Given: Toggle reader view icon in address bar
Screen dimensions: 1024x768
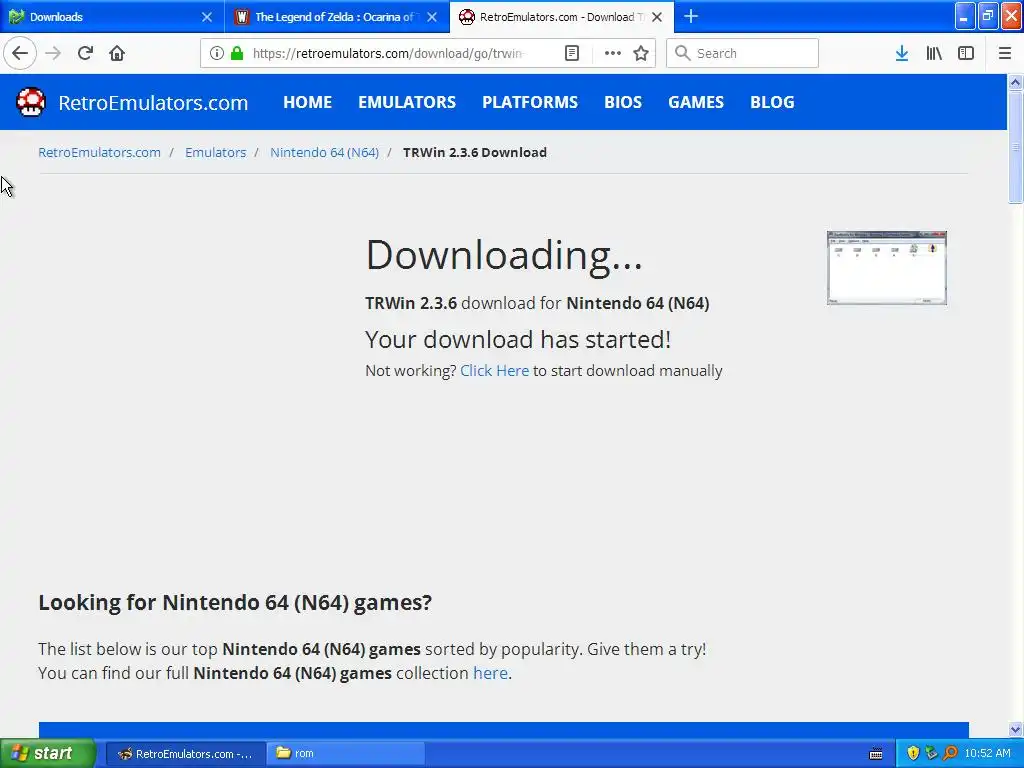Looking at the screenshot, I should 571,54.
